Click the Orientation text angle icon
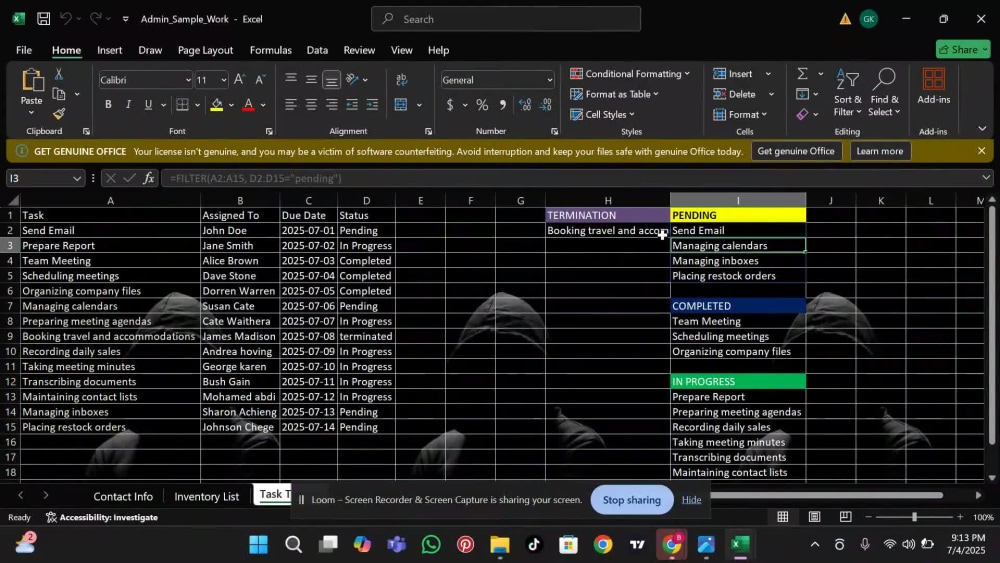The height and width of the screenshot is (563, 1000). pos(352,79)
